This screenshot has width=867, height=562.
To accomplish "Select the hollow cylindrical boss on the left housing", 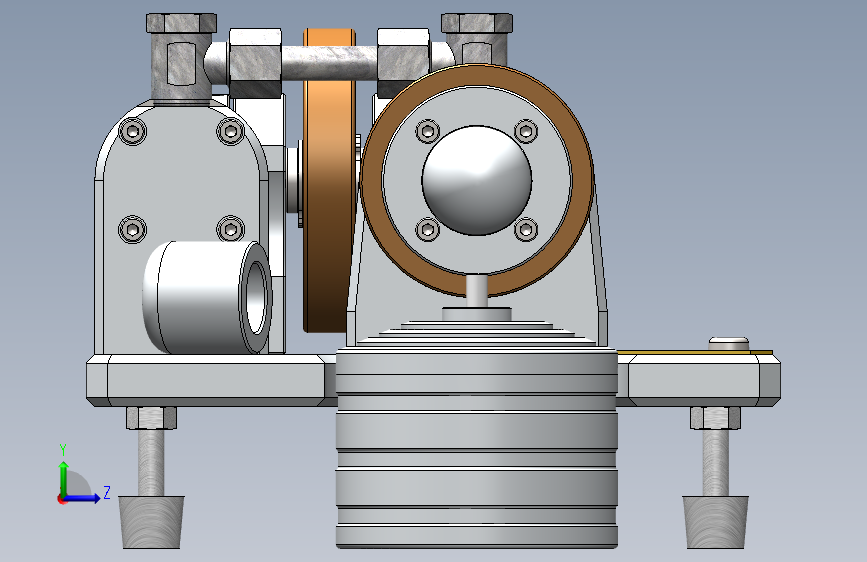I will click(x=207, y=297).
